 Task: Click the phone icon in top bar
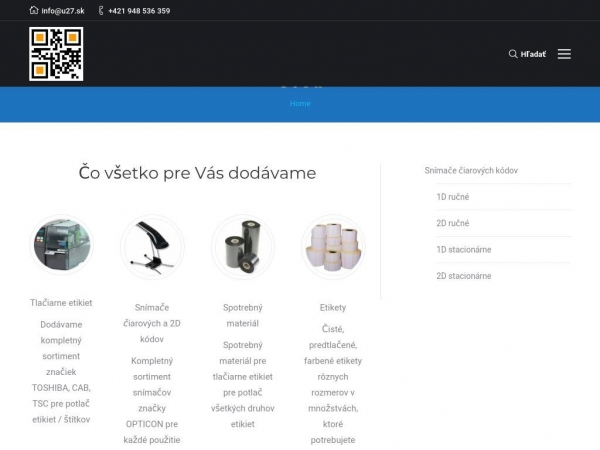pyautogui.click(x=101, y=11)
